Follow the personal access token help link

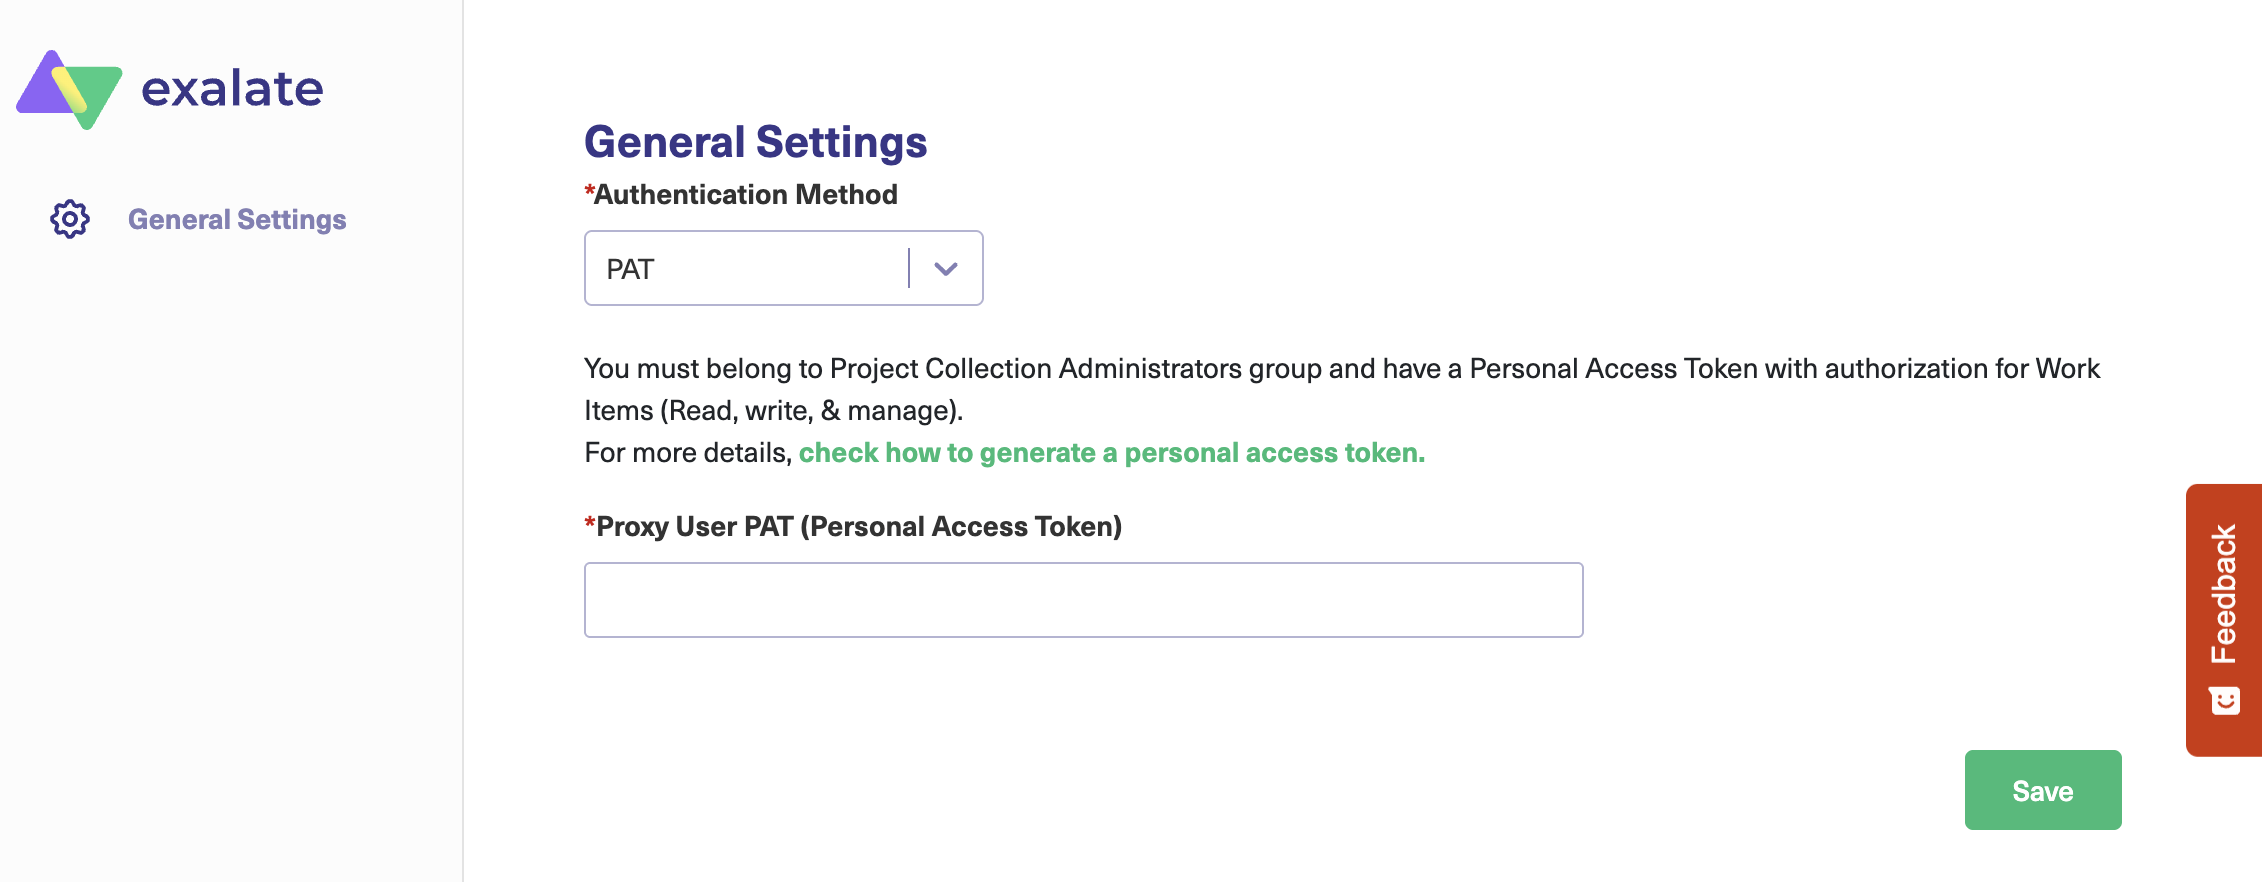(x=1111, y=453)
